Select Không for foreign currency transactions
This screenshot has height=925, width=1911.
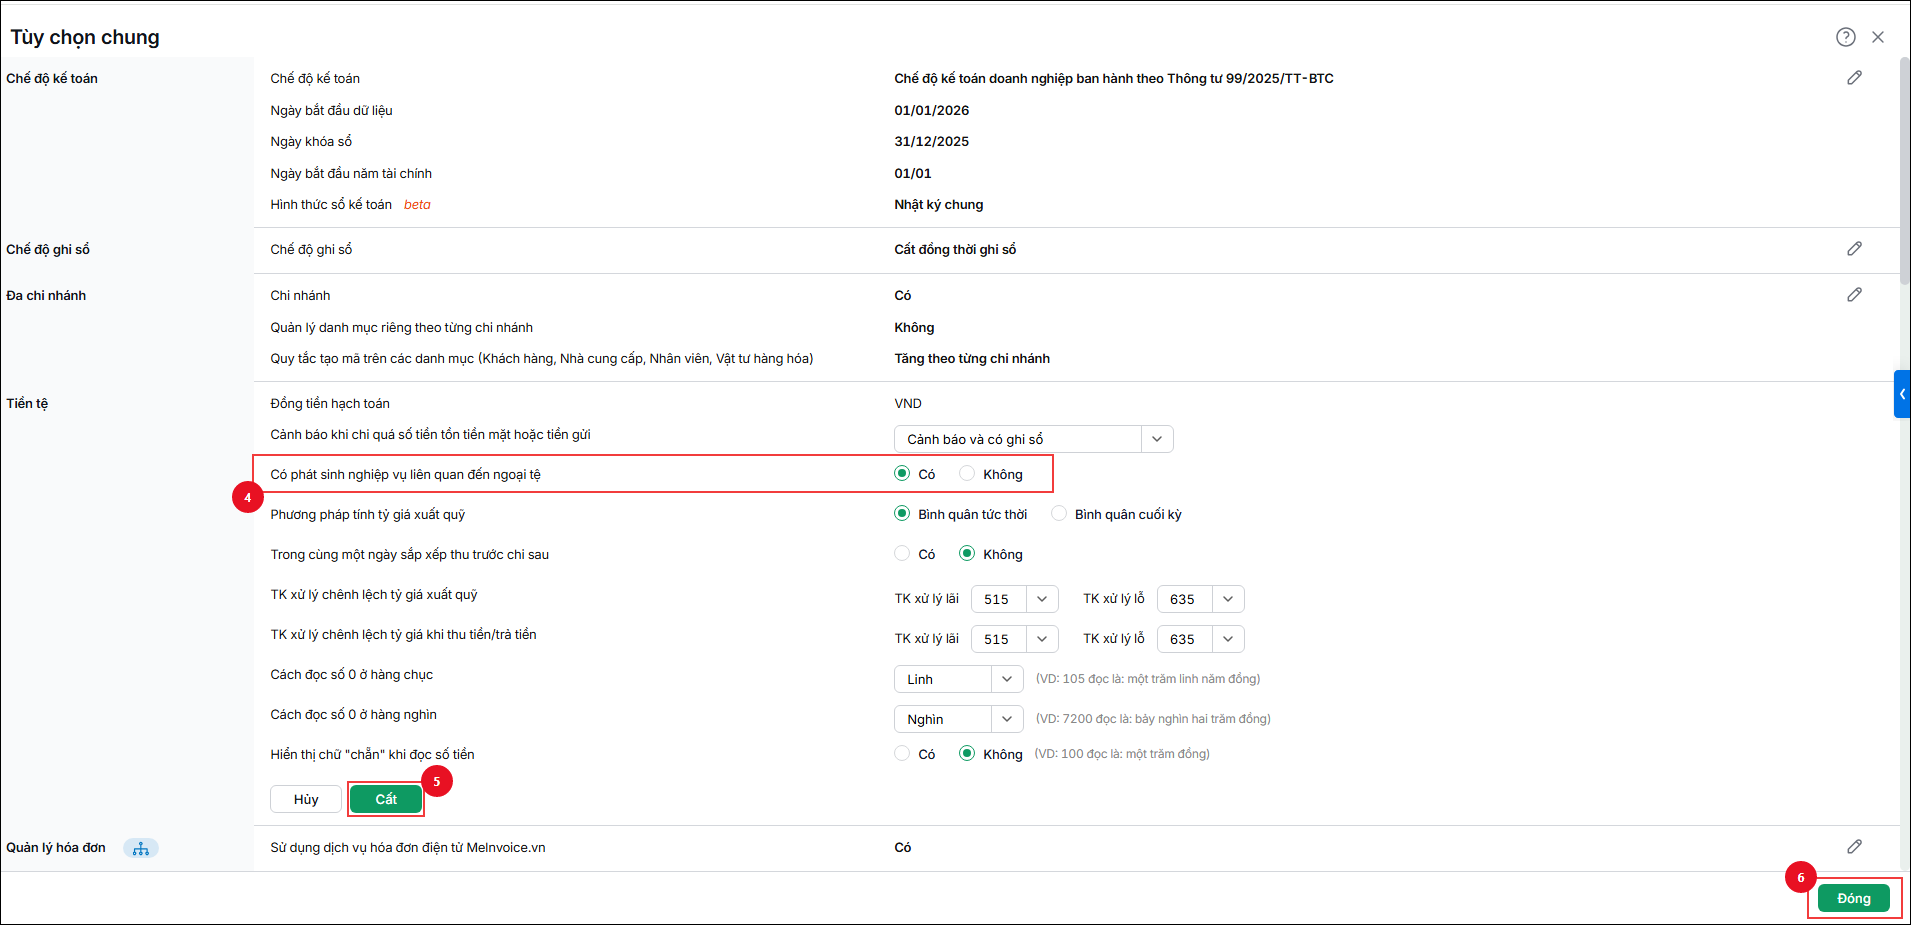[967, 474]
